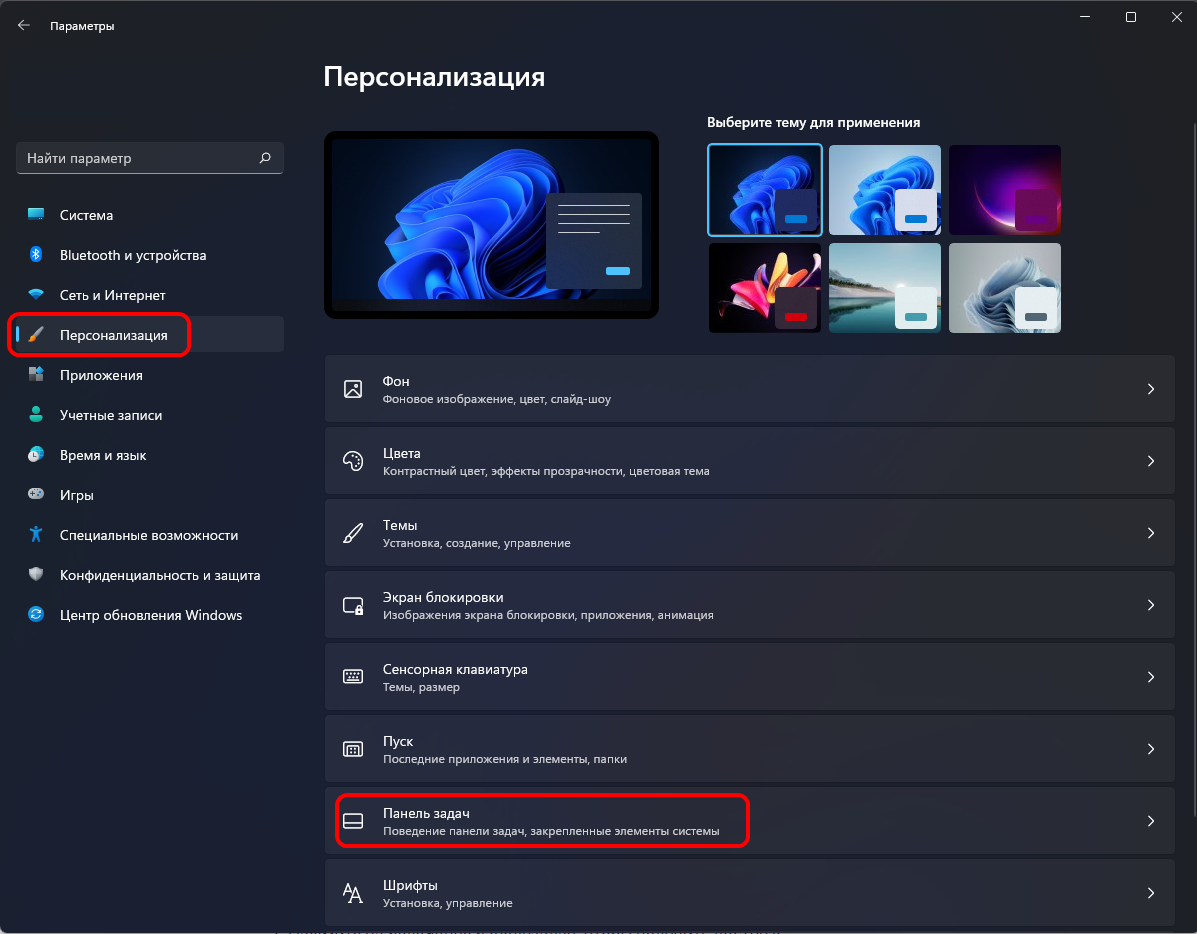The height and width of the screenshot is (934, 1197).
Task: Click the Темы brush icon
Action: (353, 533)
